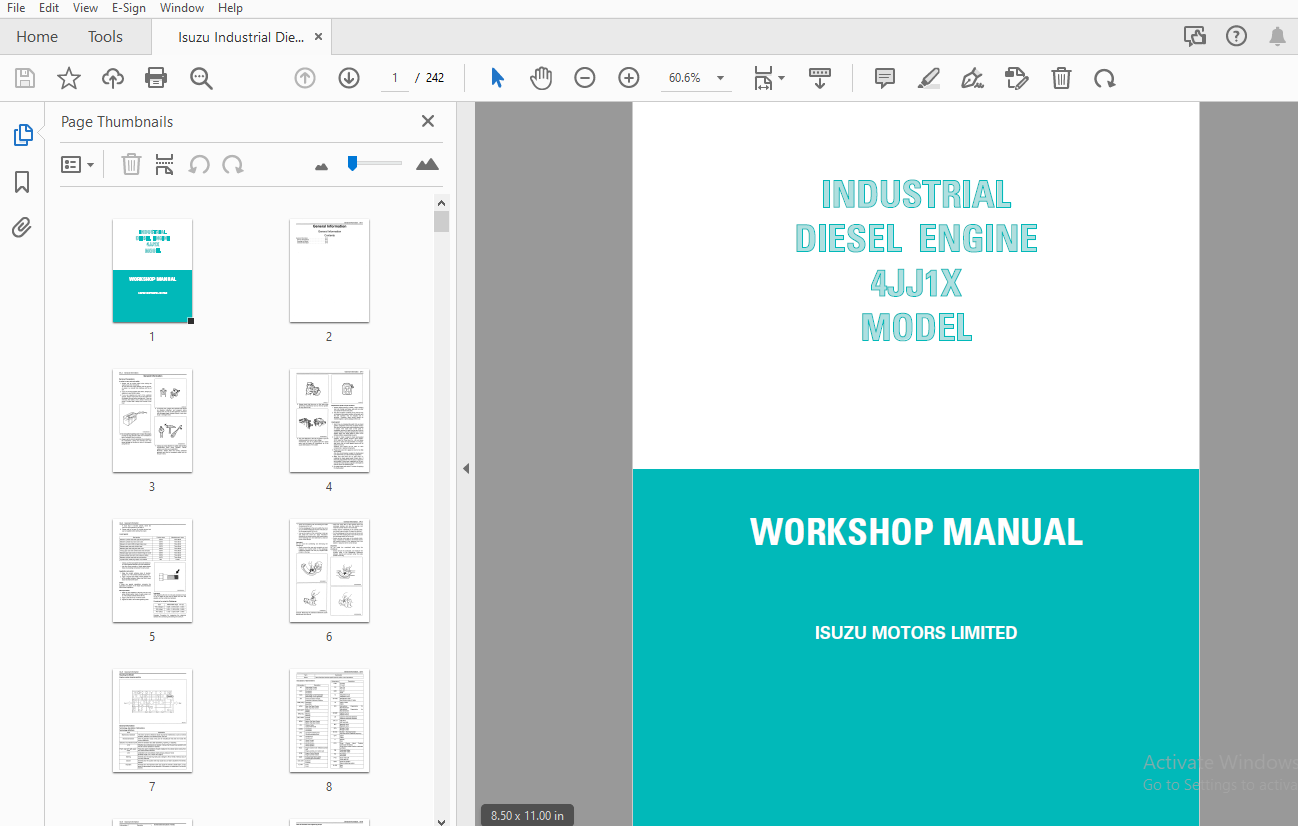Open the E-Sign menu
Screen dimensions: 1298x826
click(x=128, y=8)
